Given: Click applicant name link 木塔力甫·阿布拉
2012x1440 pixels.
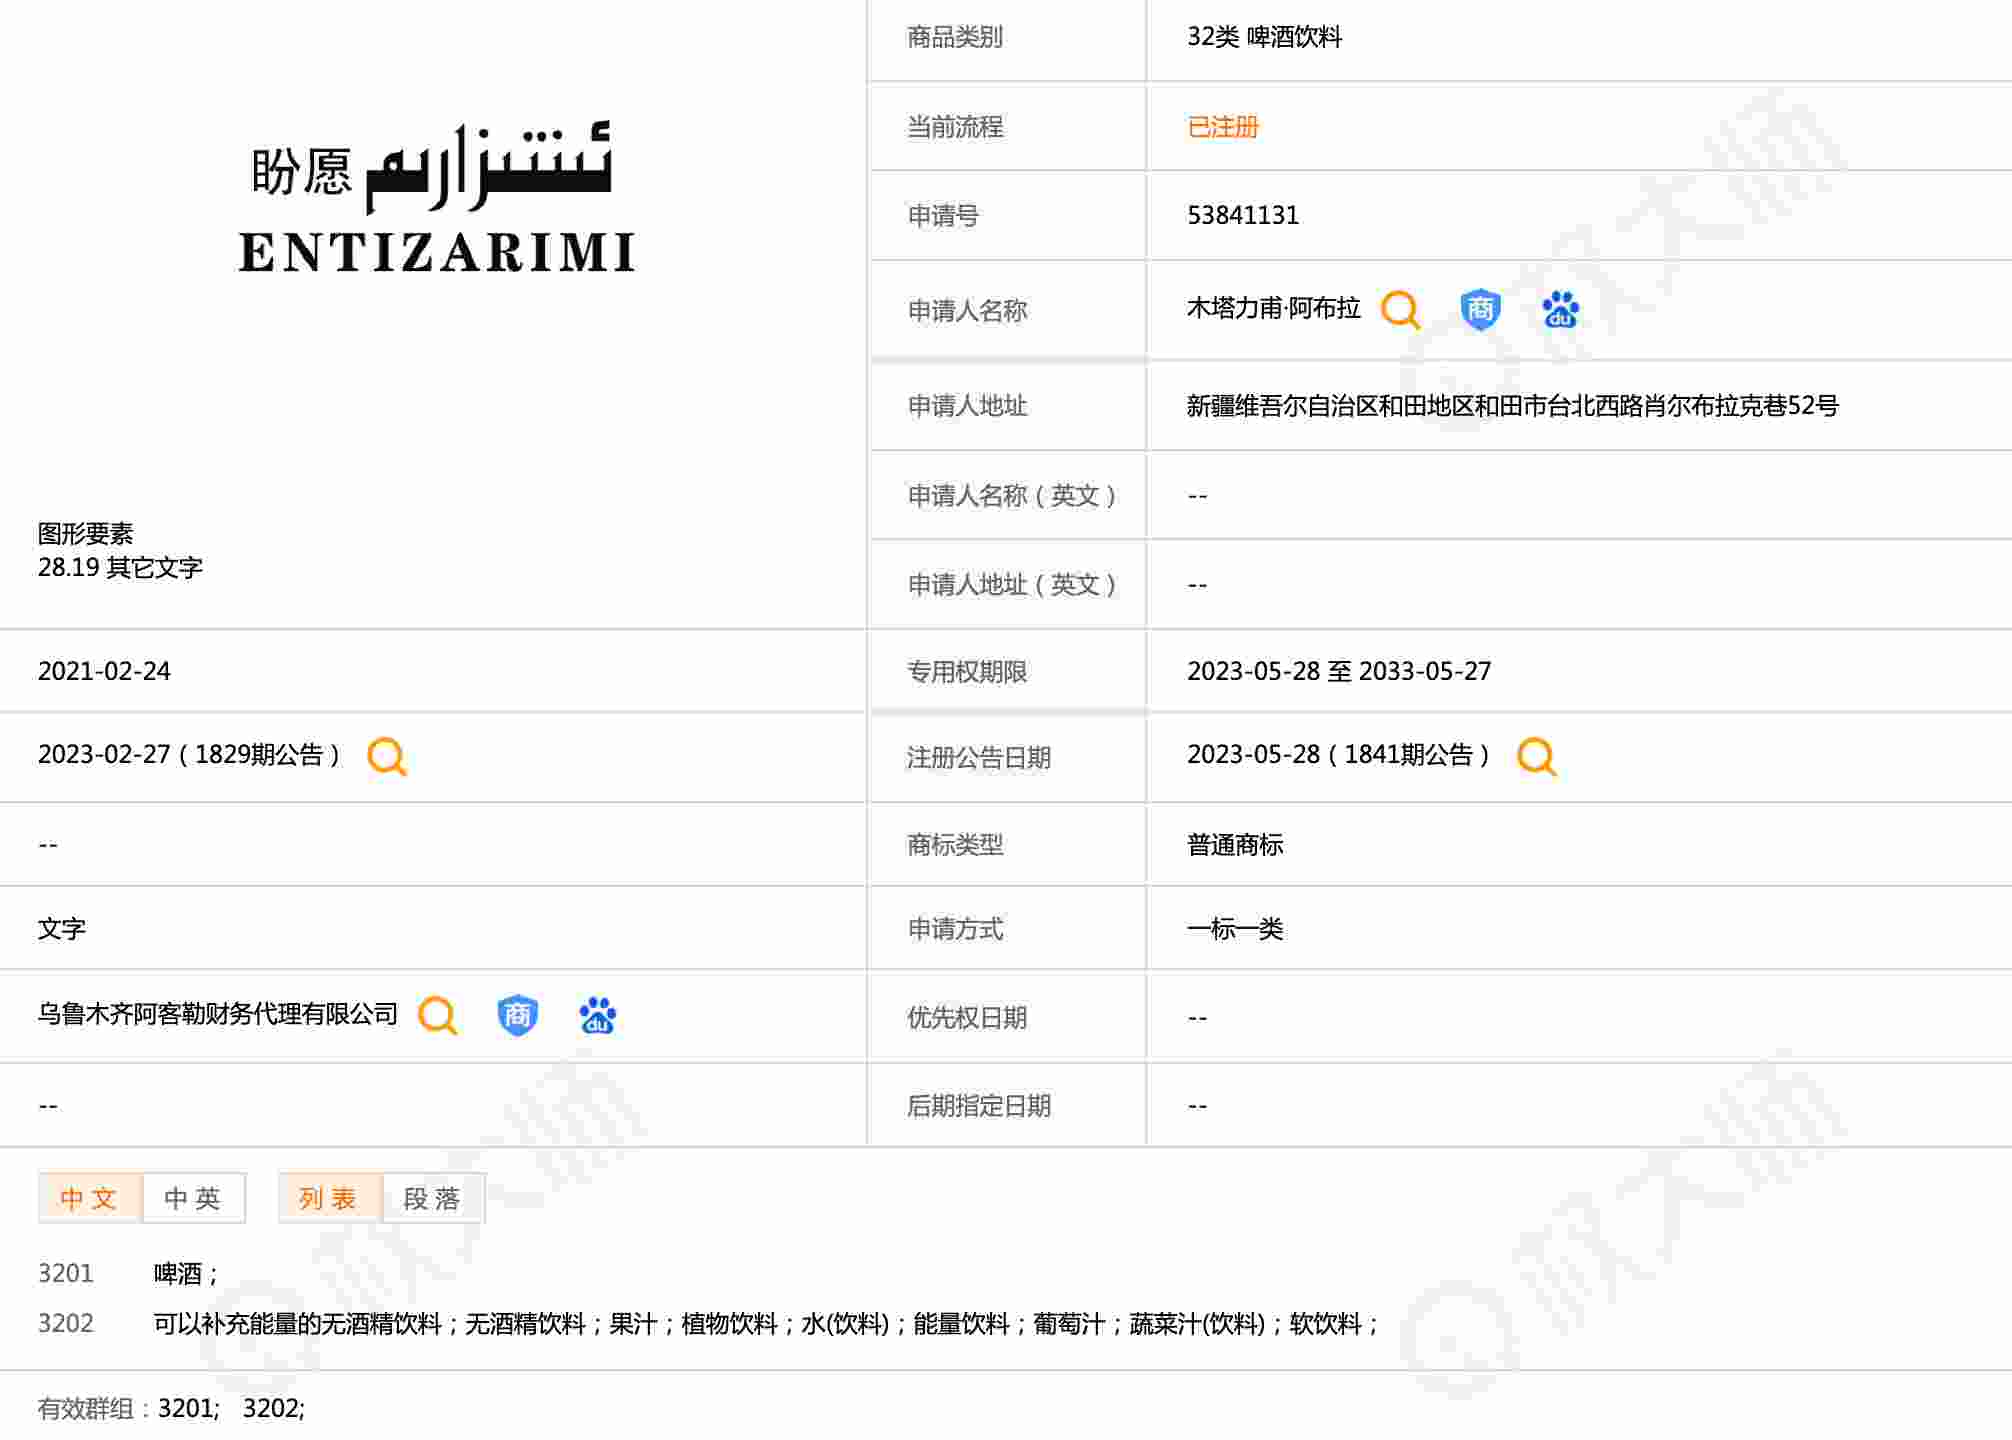Looking at the screenshot, I should pyautogui.click(x=1273, y=308).
